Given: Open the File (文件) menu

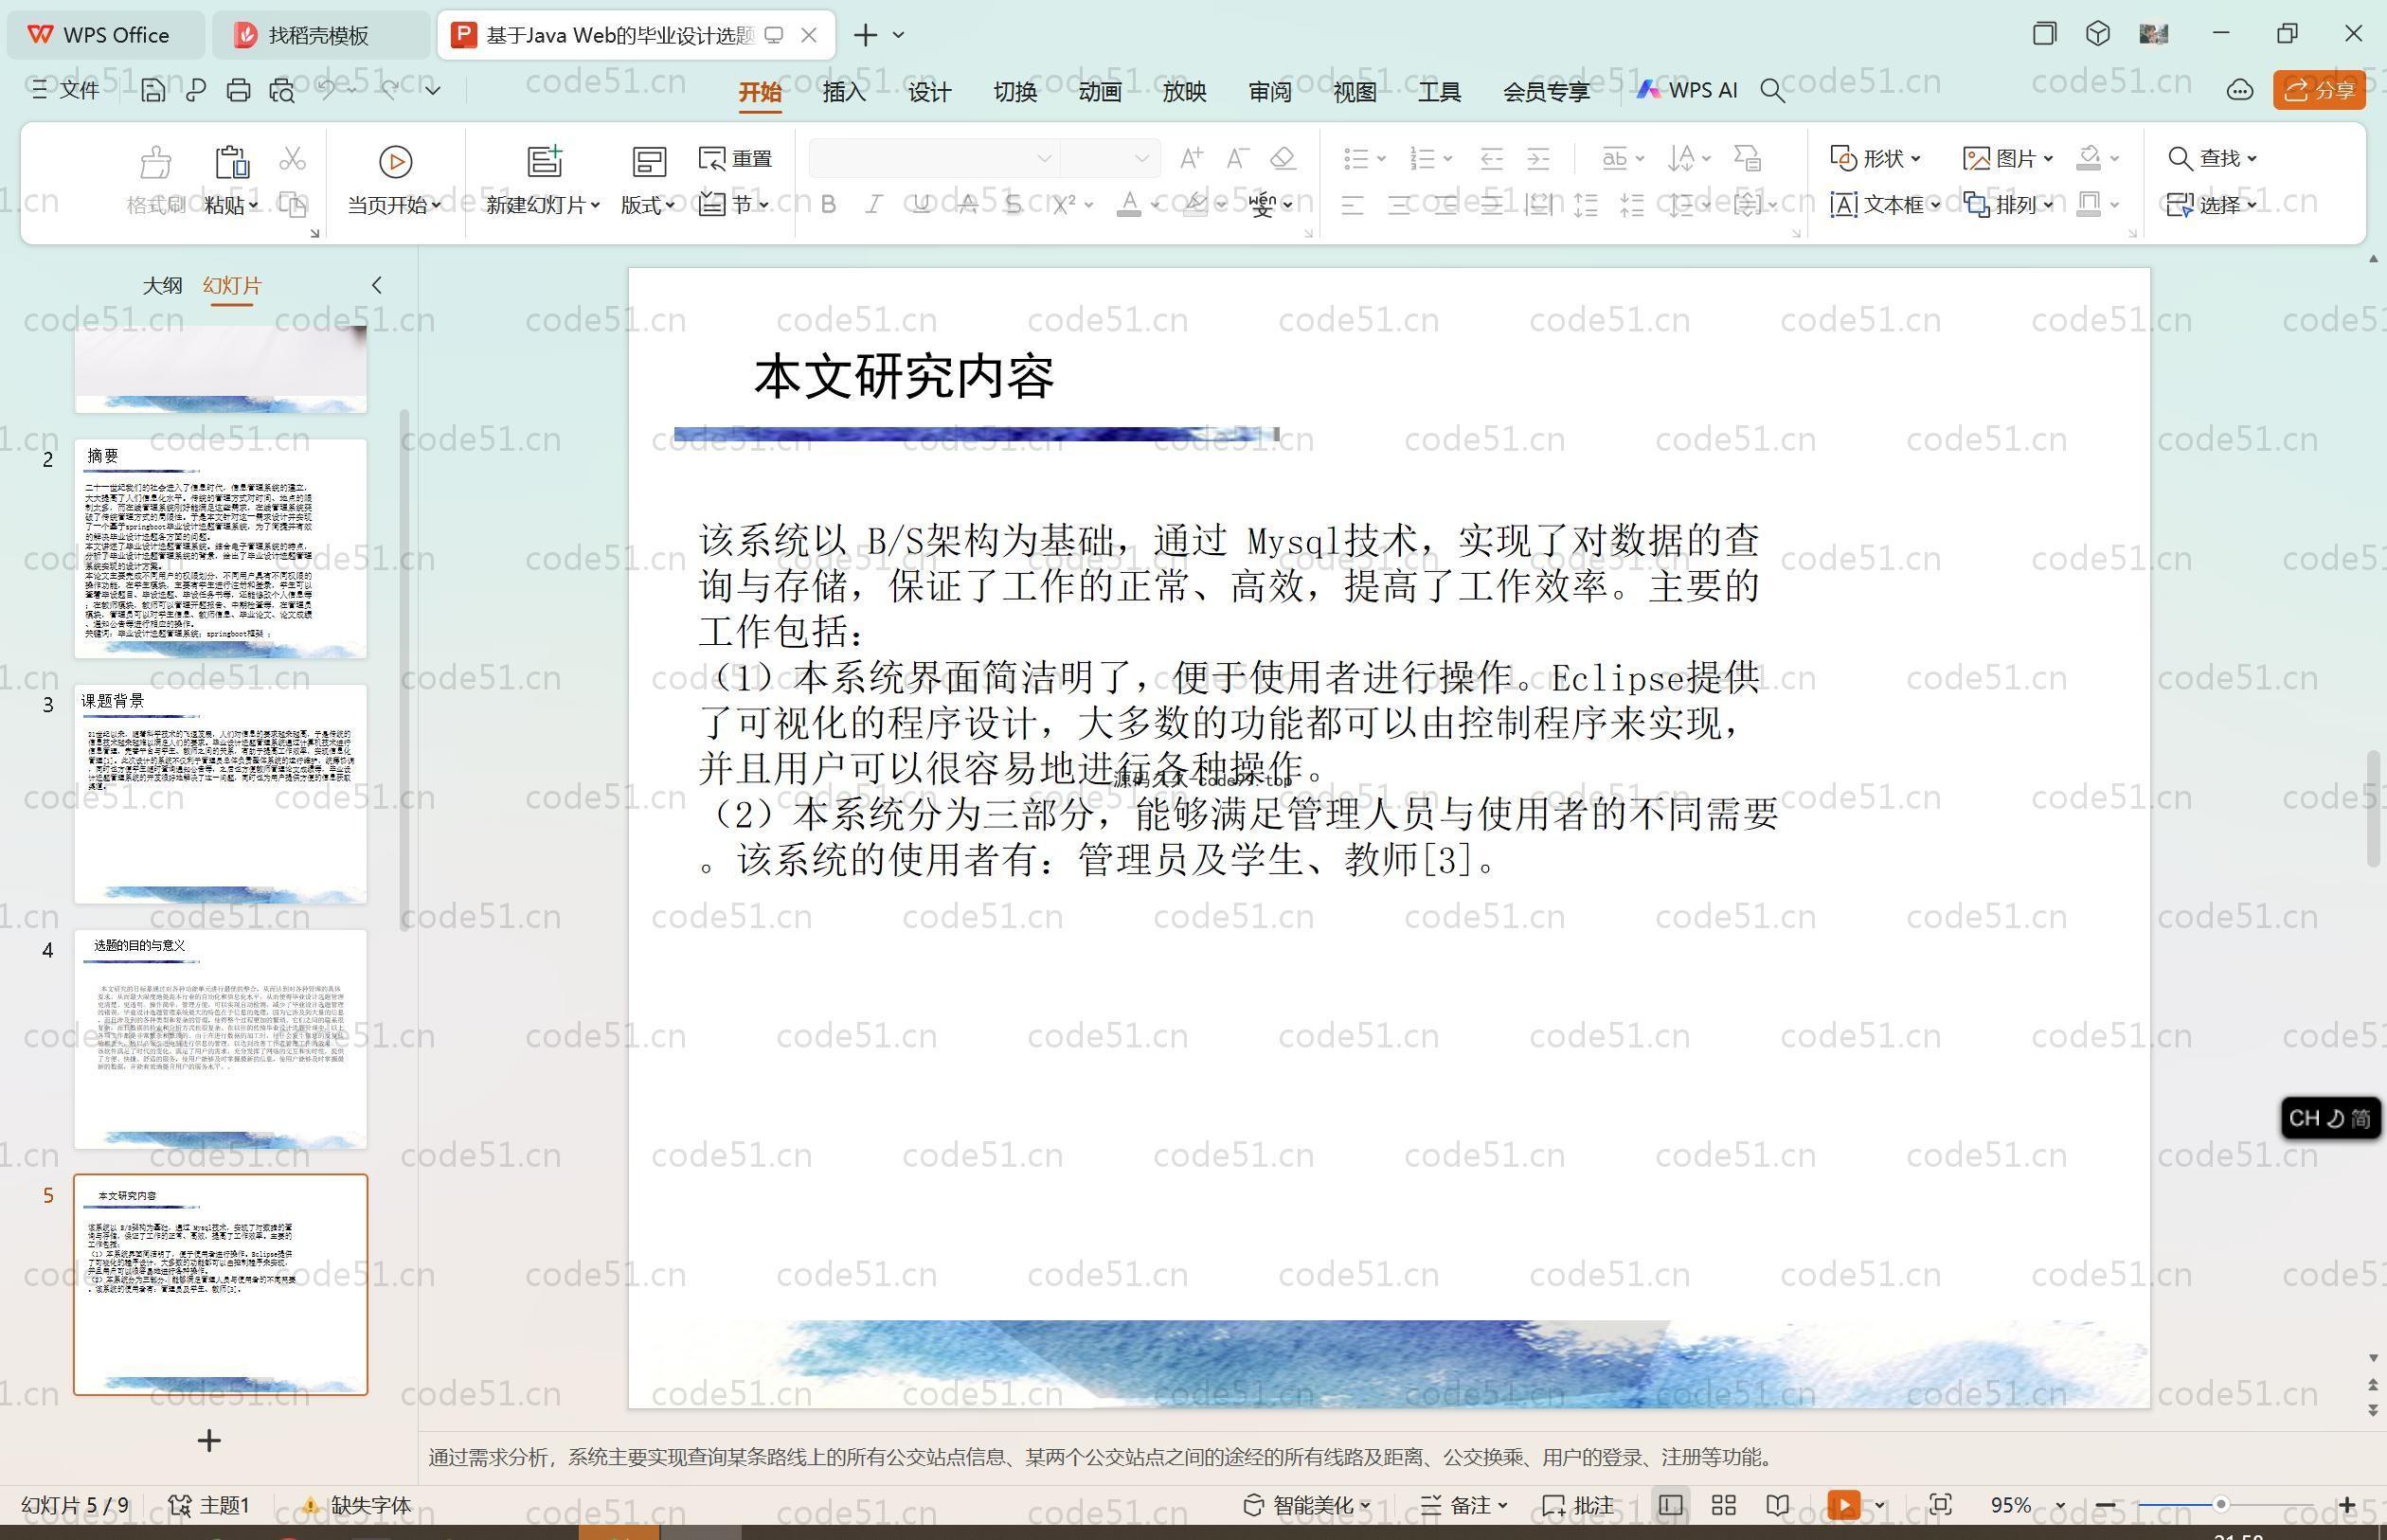Looking at the screenshot, I should pyautogui.click(x=65, y=91).
